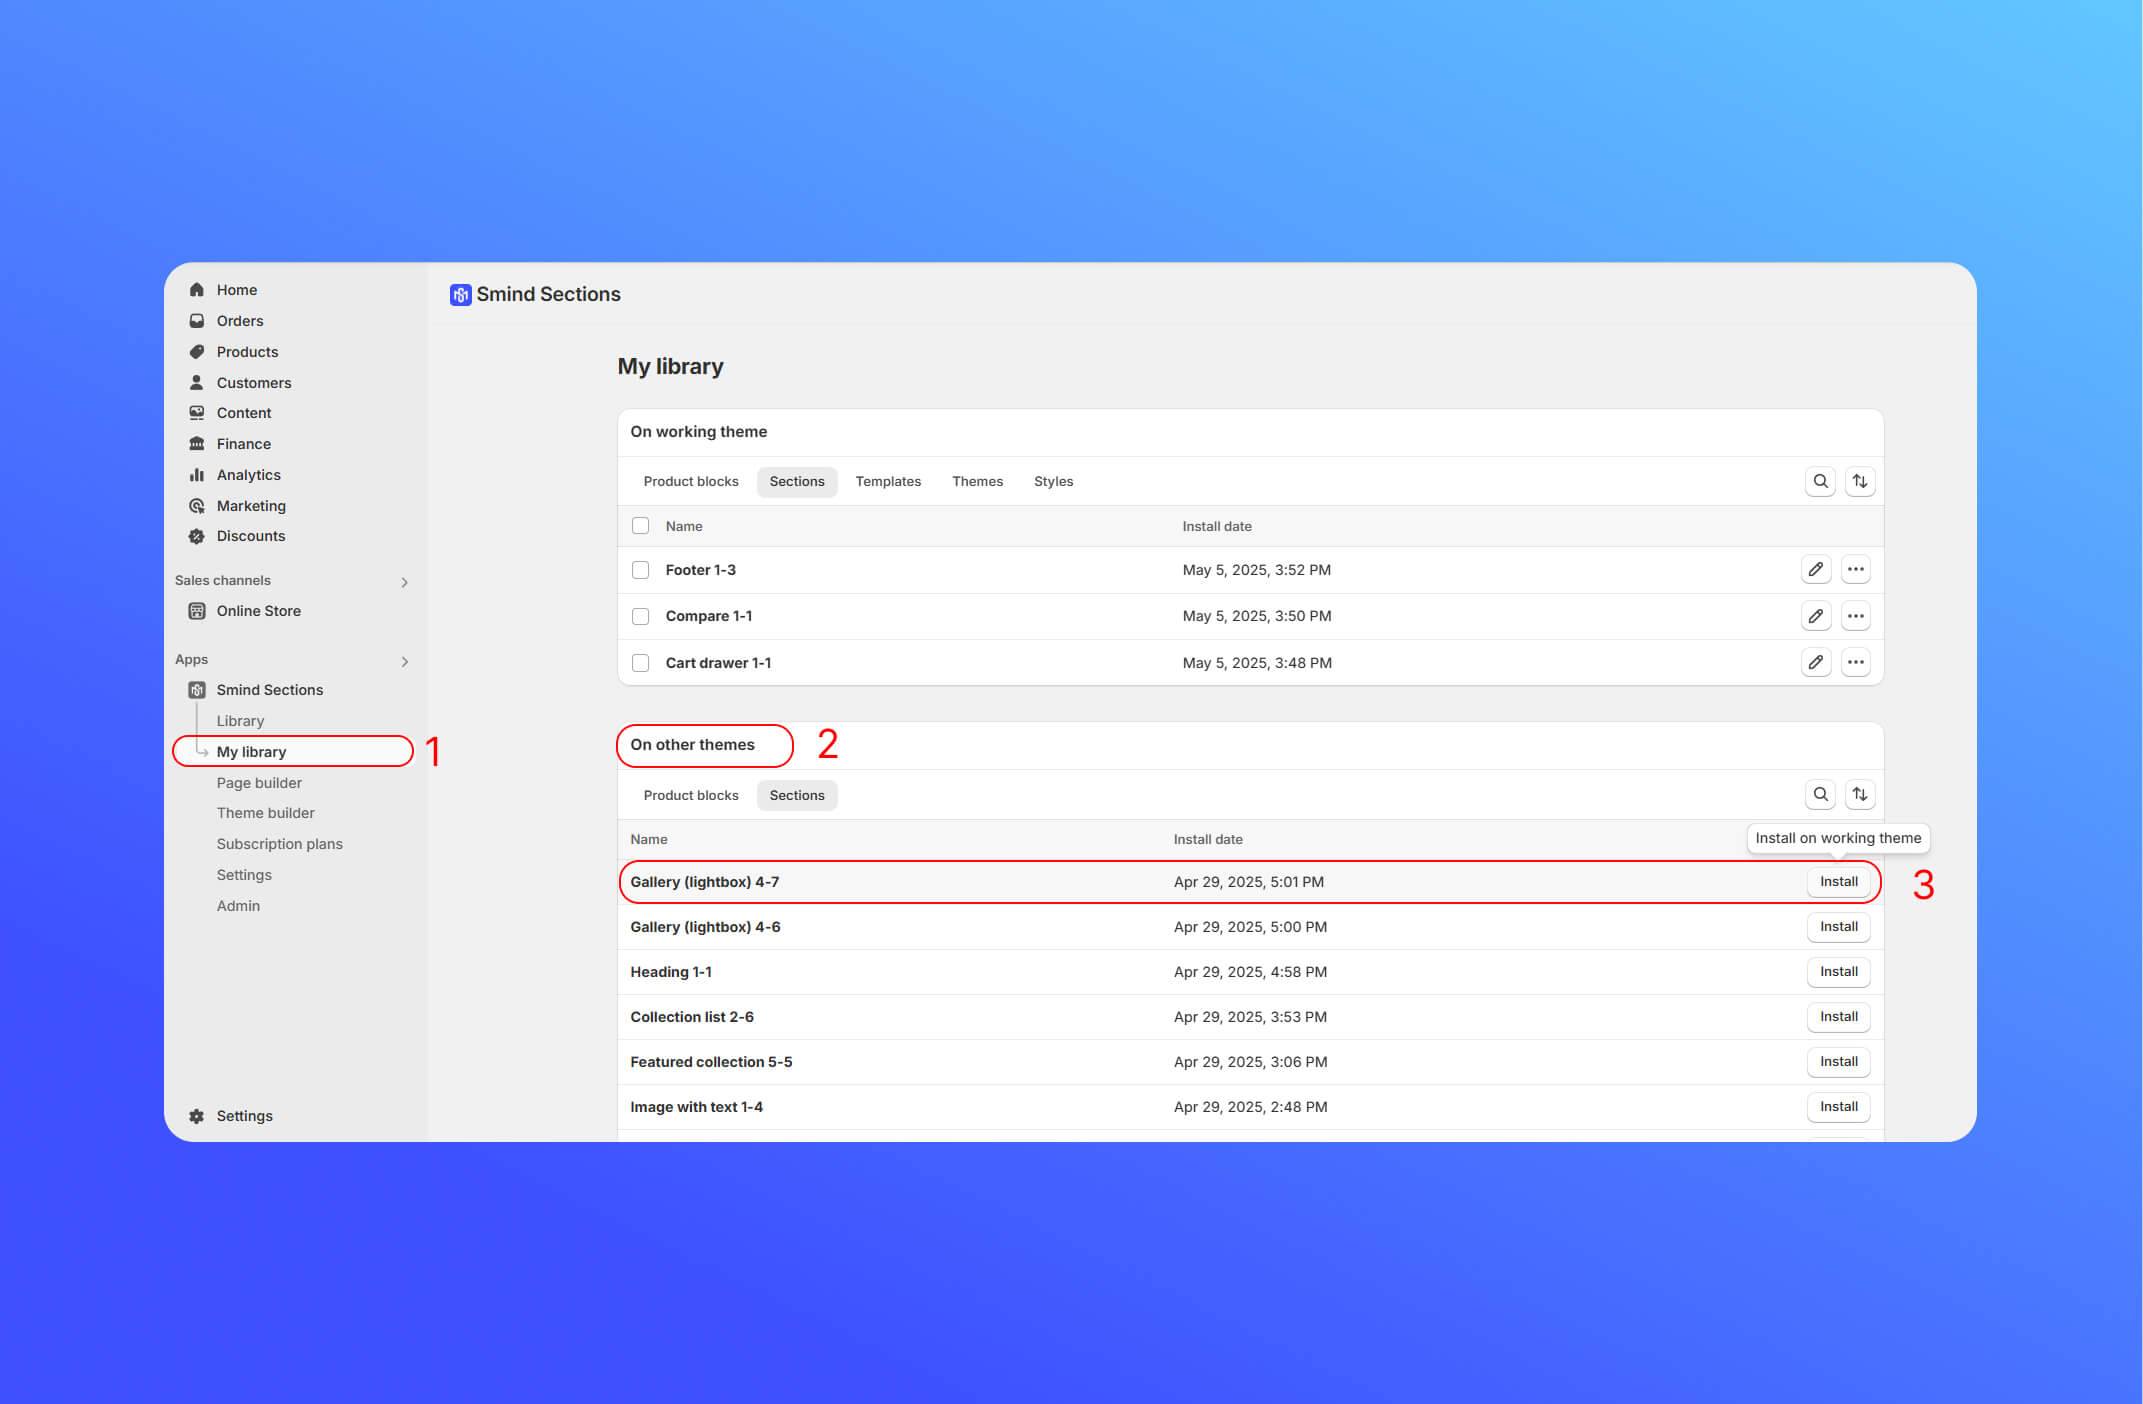The image size is (2143, 1404).
Task: Click the Featured collection 5-5 name
Action: pos(711,1062)
